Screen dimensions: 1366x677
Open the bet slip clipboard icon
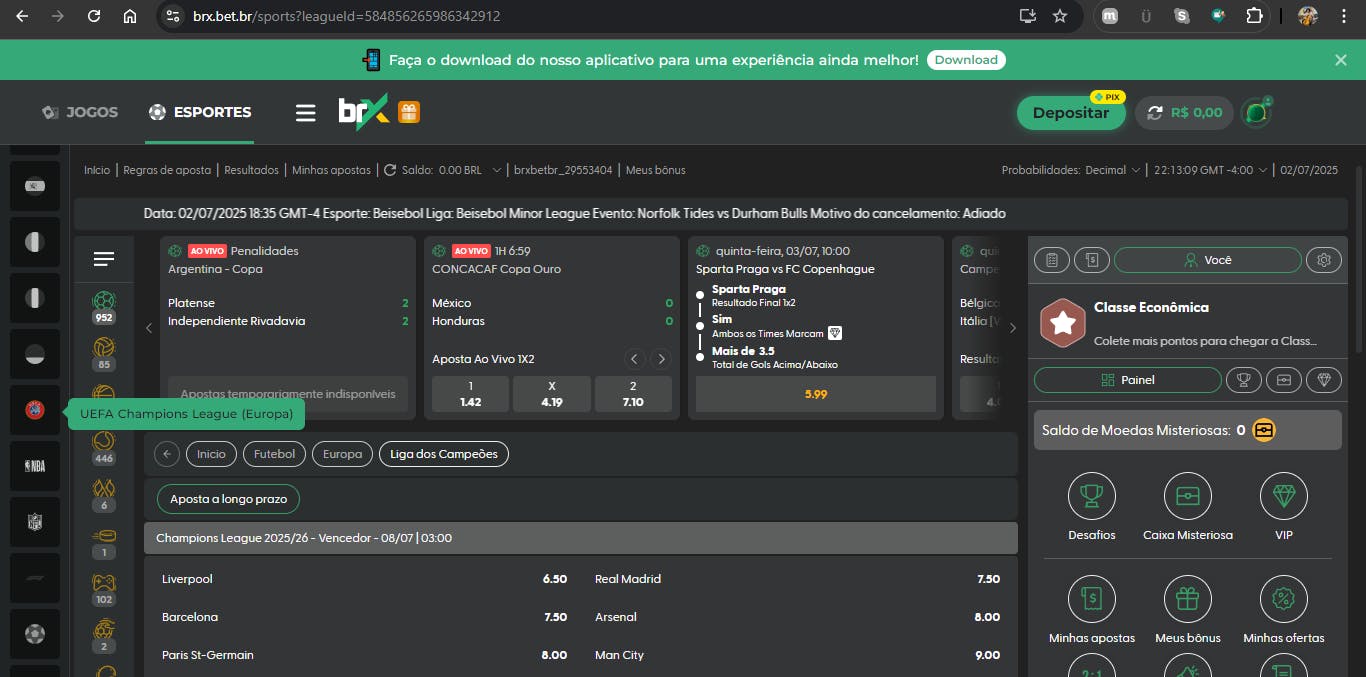pos(1052,260)
